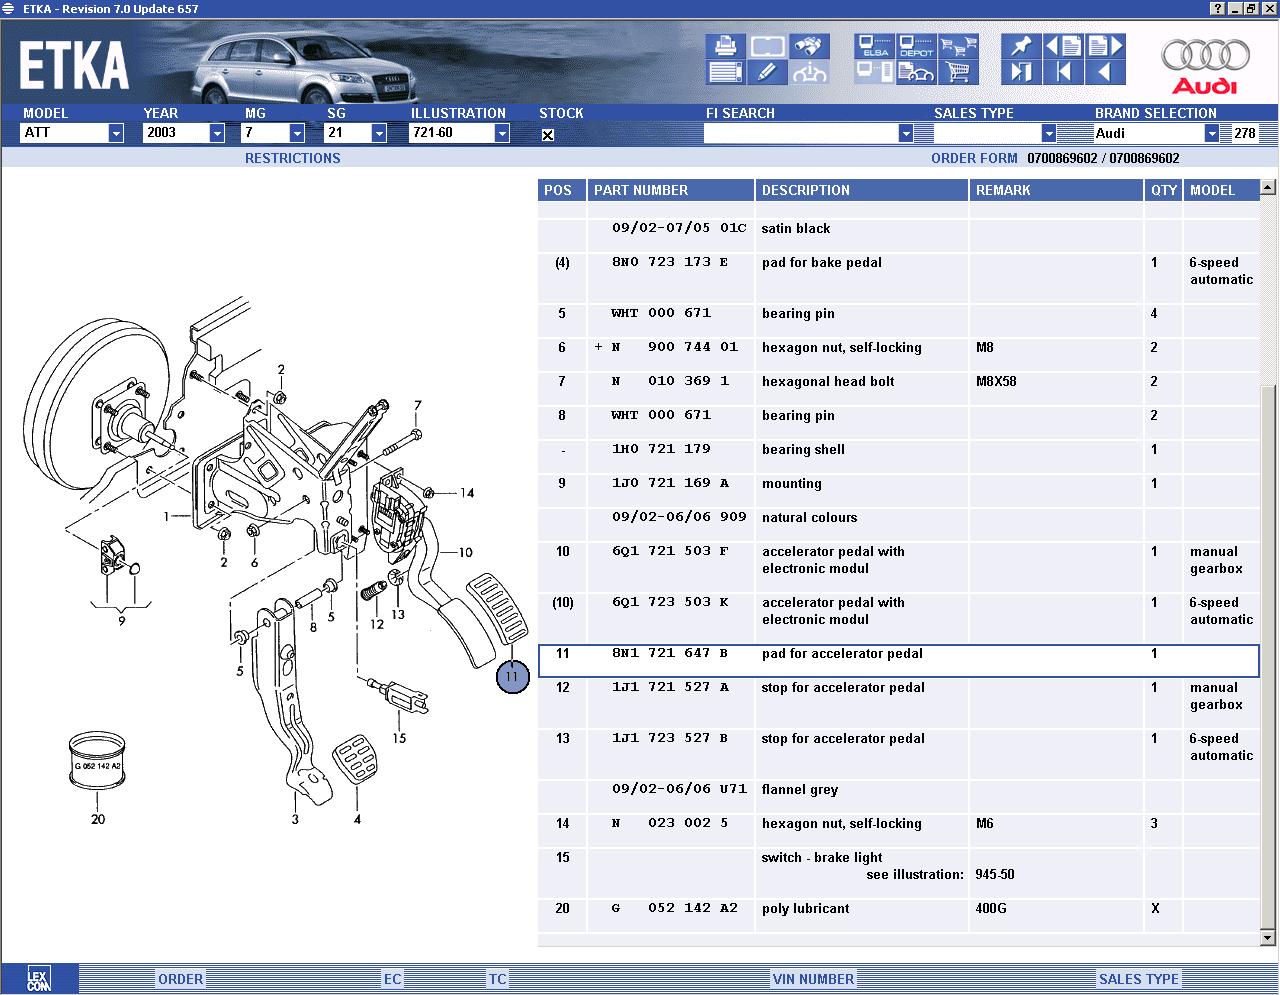Open the YEAR dropdown showing 2003
The height and width of the screenshot is (995, 1280).
217,133
